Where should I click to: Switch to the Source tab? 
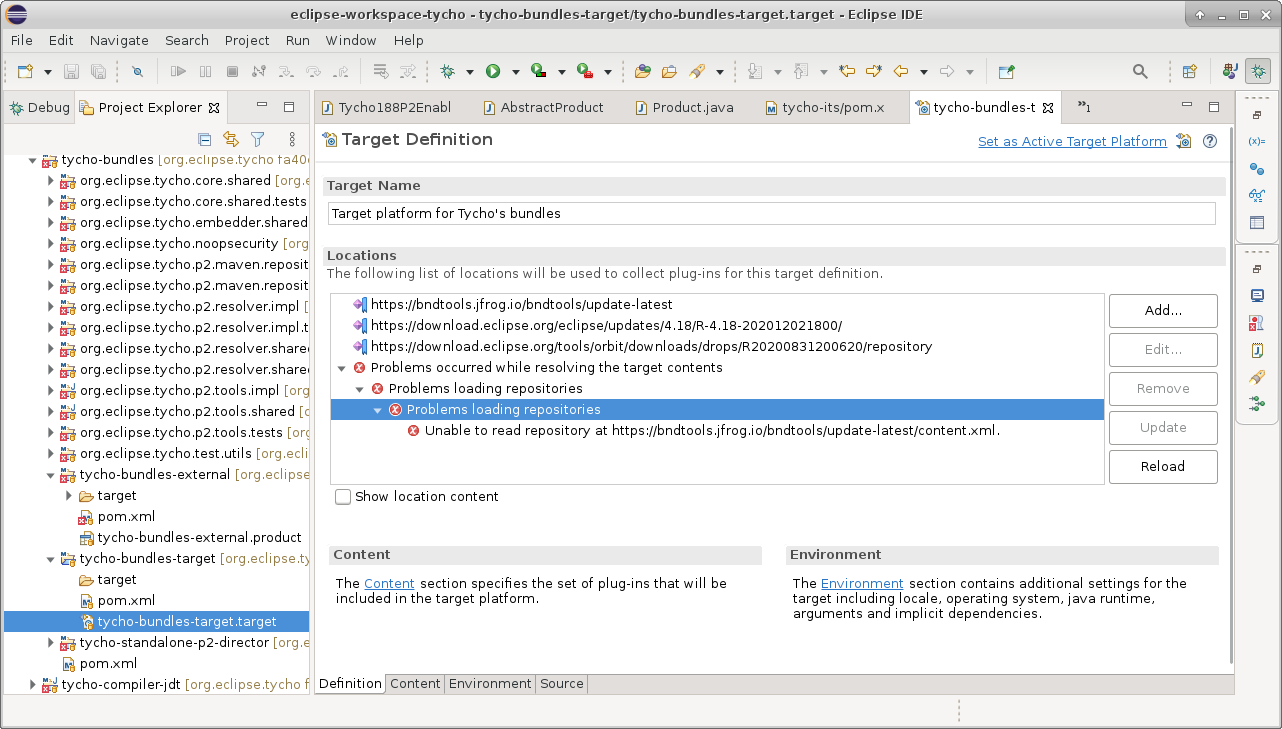pyautogui.click(x=561, y=684)
